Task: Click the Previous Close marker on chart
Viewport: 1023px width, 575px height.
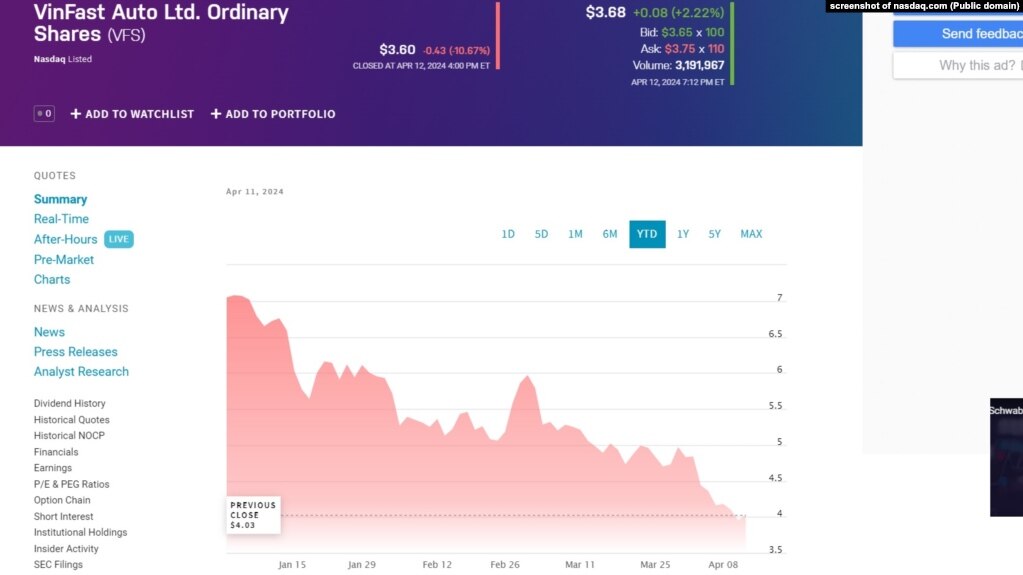Action: click(x=252, y=515)
